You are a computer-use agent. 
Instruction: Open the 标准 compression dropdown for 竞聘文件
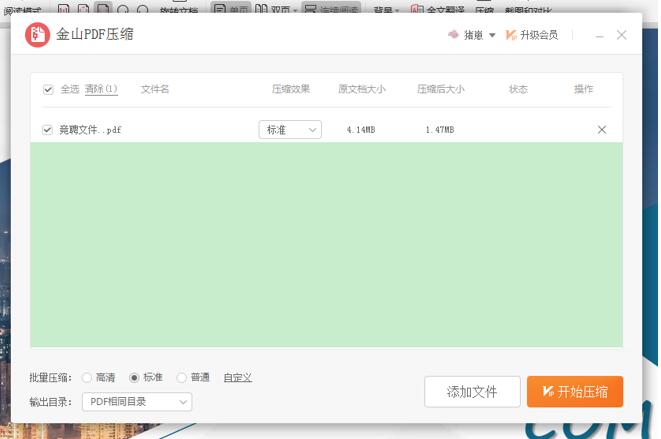[x=290, y=130]
